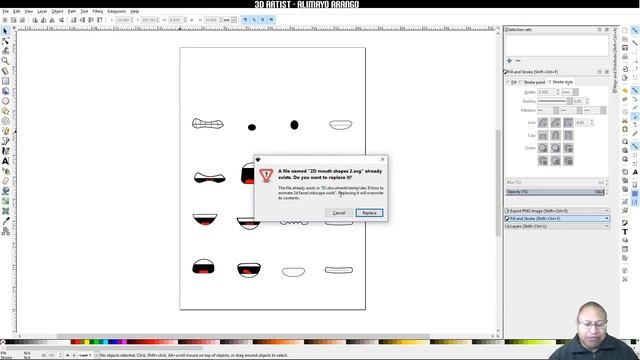Click the plus icon in Selection sets

pos(509,60)
